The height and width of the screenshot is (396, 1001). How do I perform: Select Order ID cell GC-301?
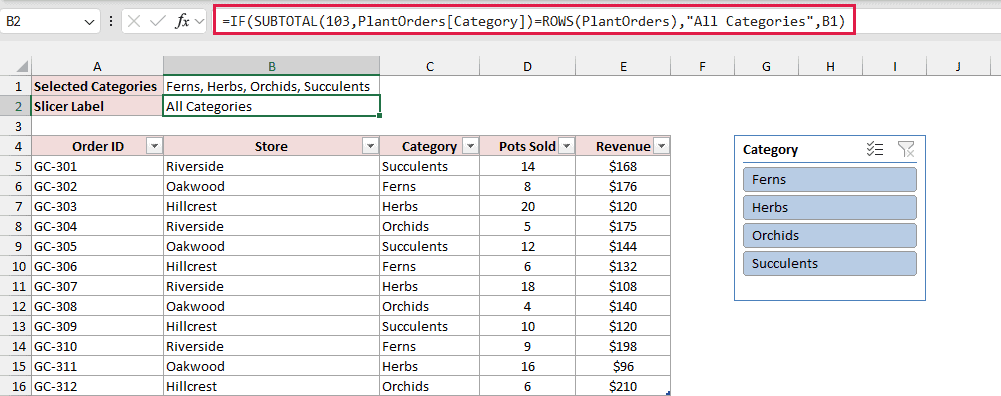pyautogui.click(x=97, y=166)
